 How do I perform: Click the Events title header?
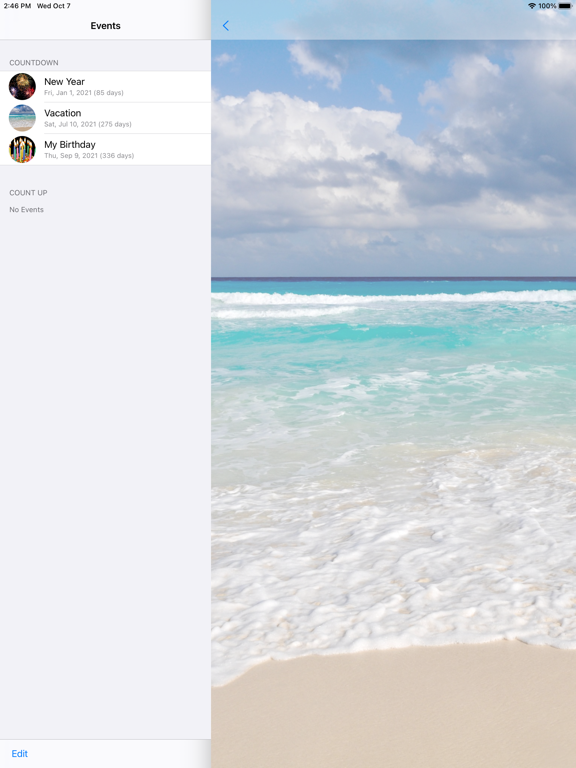point(105,26)
